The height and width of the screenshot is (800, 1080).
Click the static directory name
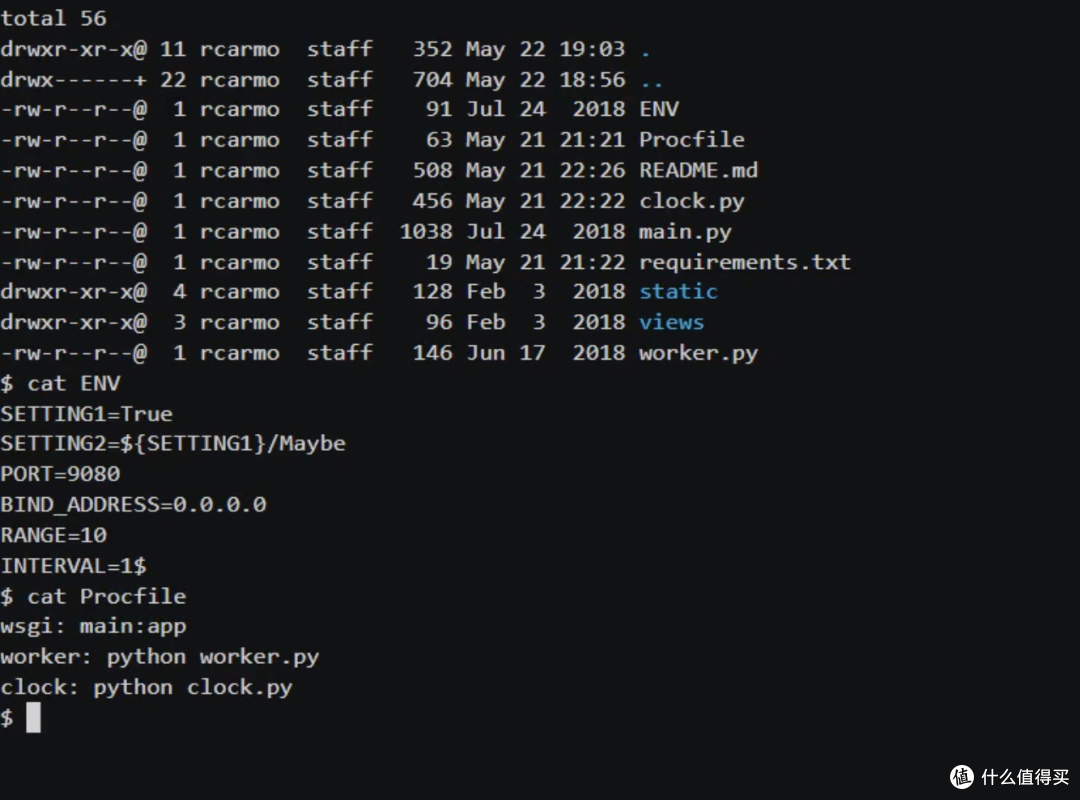click(x=678, y=291)
